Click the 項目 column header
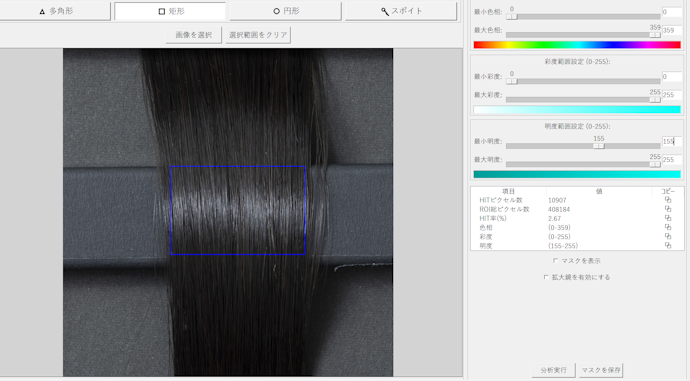The image size is (690, 381). (x=508, y=191)
